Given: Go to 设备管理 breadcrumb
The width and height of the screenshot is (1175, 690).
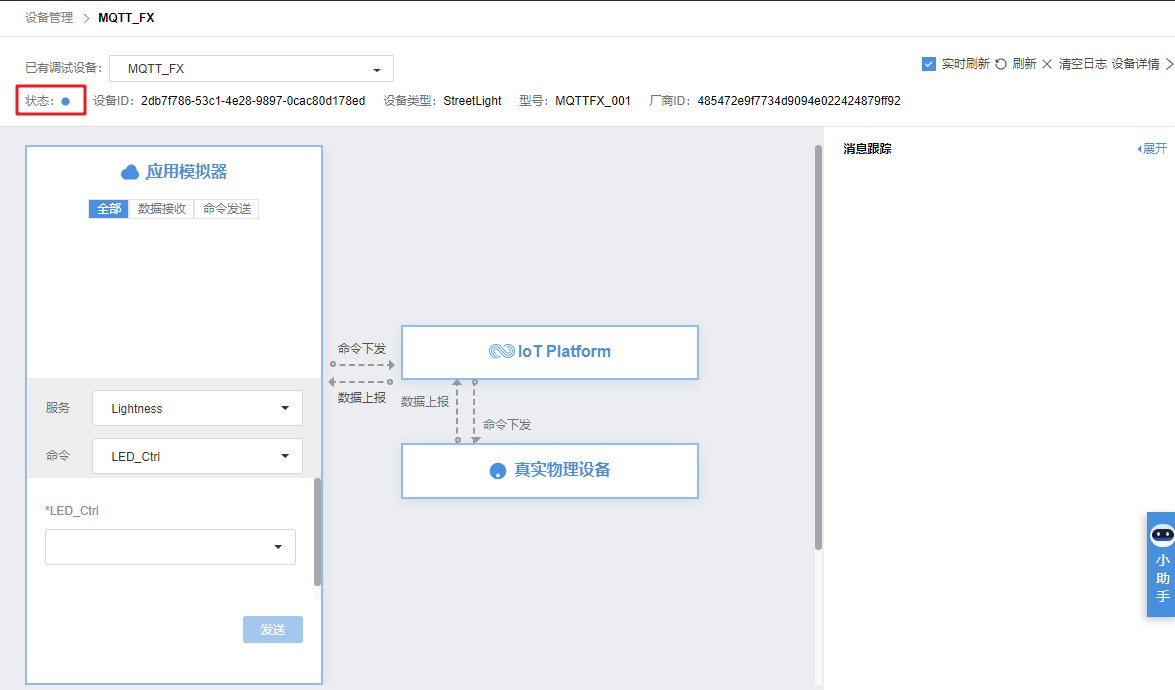Looking at the screenshot, I should pyautogui.click(x=49, y=18).
